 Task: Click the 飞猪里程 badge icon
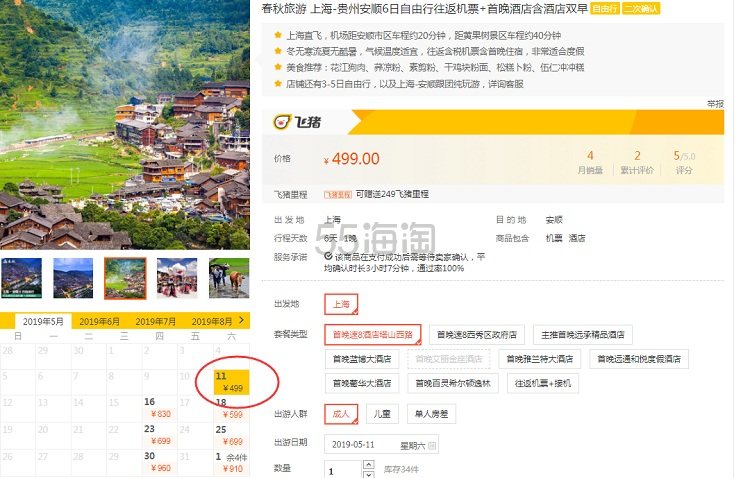click(338, 194)
